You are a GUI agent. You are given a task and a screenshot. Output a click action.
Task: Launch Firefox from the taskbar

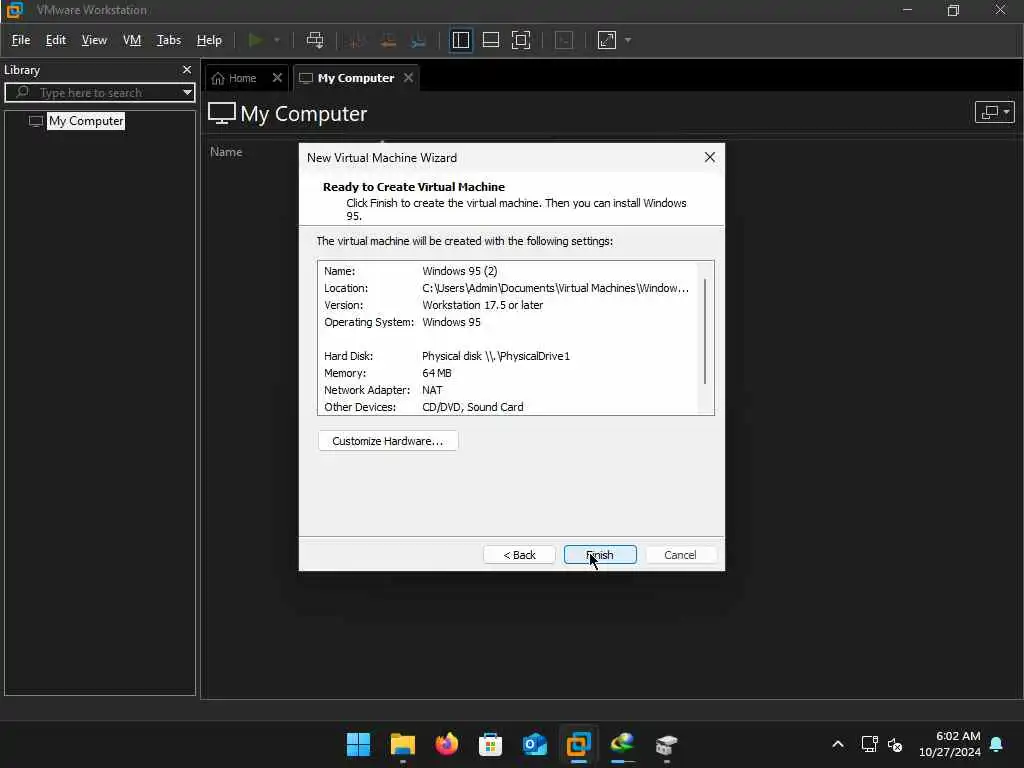[x=447, y=744]
